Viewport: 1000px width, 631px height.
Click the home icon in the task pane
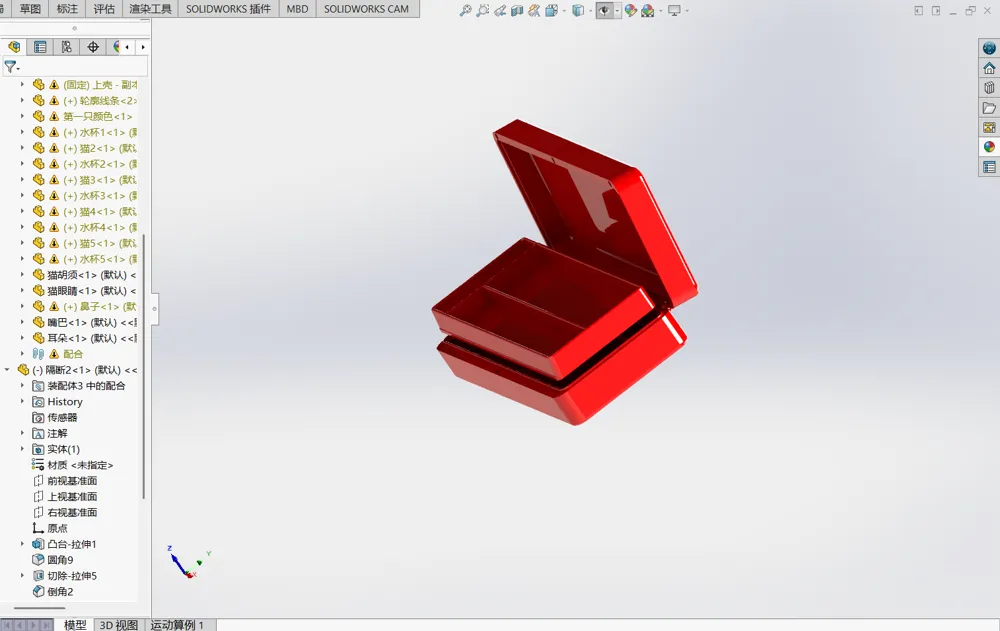pyautogui.click(x=989, y=68)
